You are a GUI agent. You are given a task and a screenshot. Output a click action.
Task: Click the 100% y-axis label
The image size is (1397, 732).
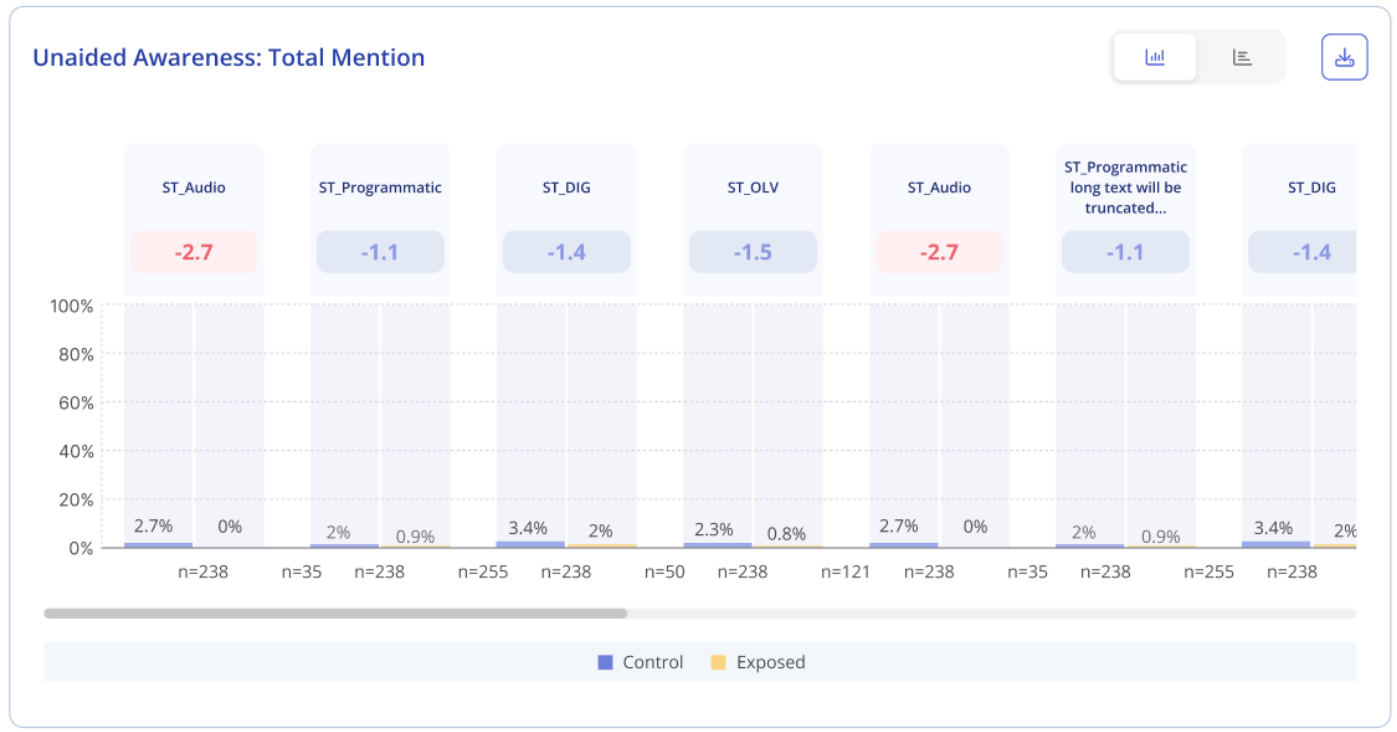(71, 306)
